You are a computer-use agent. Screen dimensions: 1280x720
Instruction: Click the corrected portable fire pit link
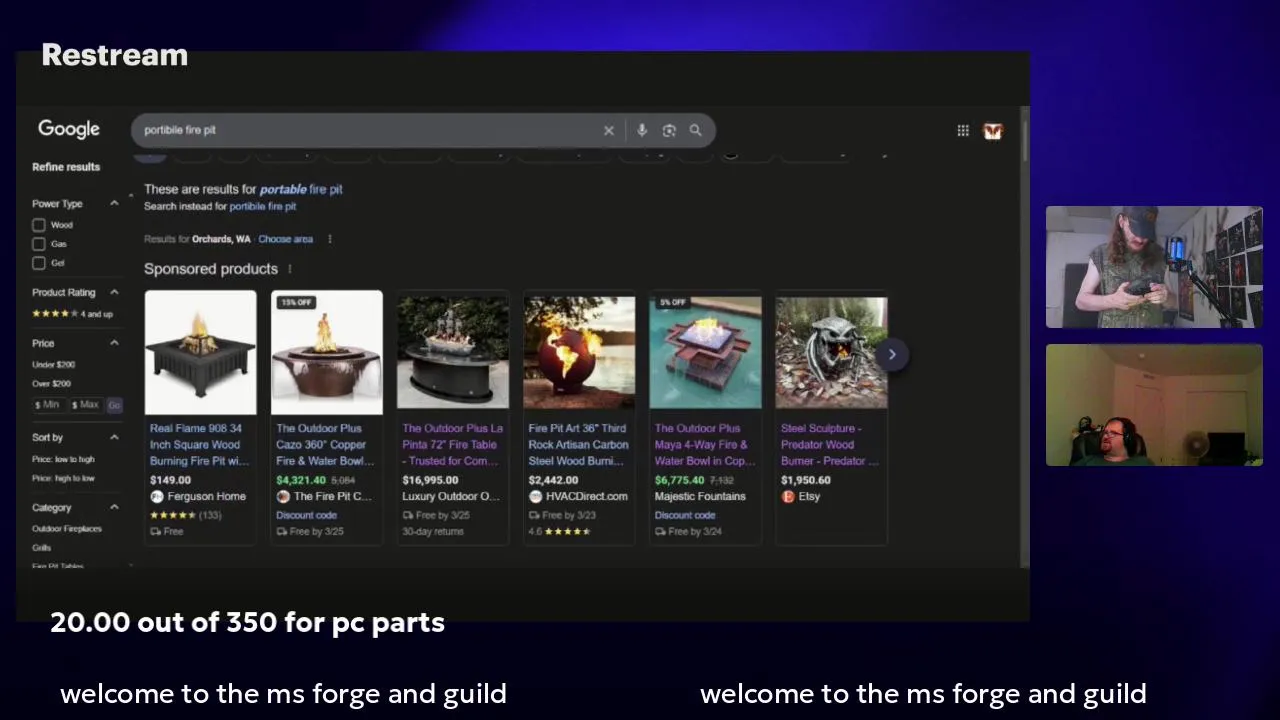[301, 189]
